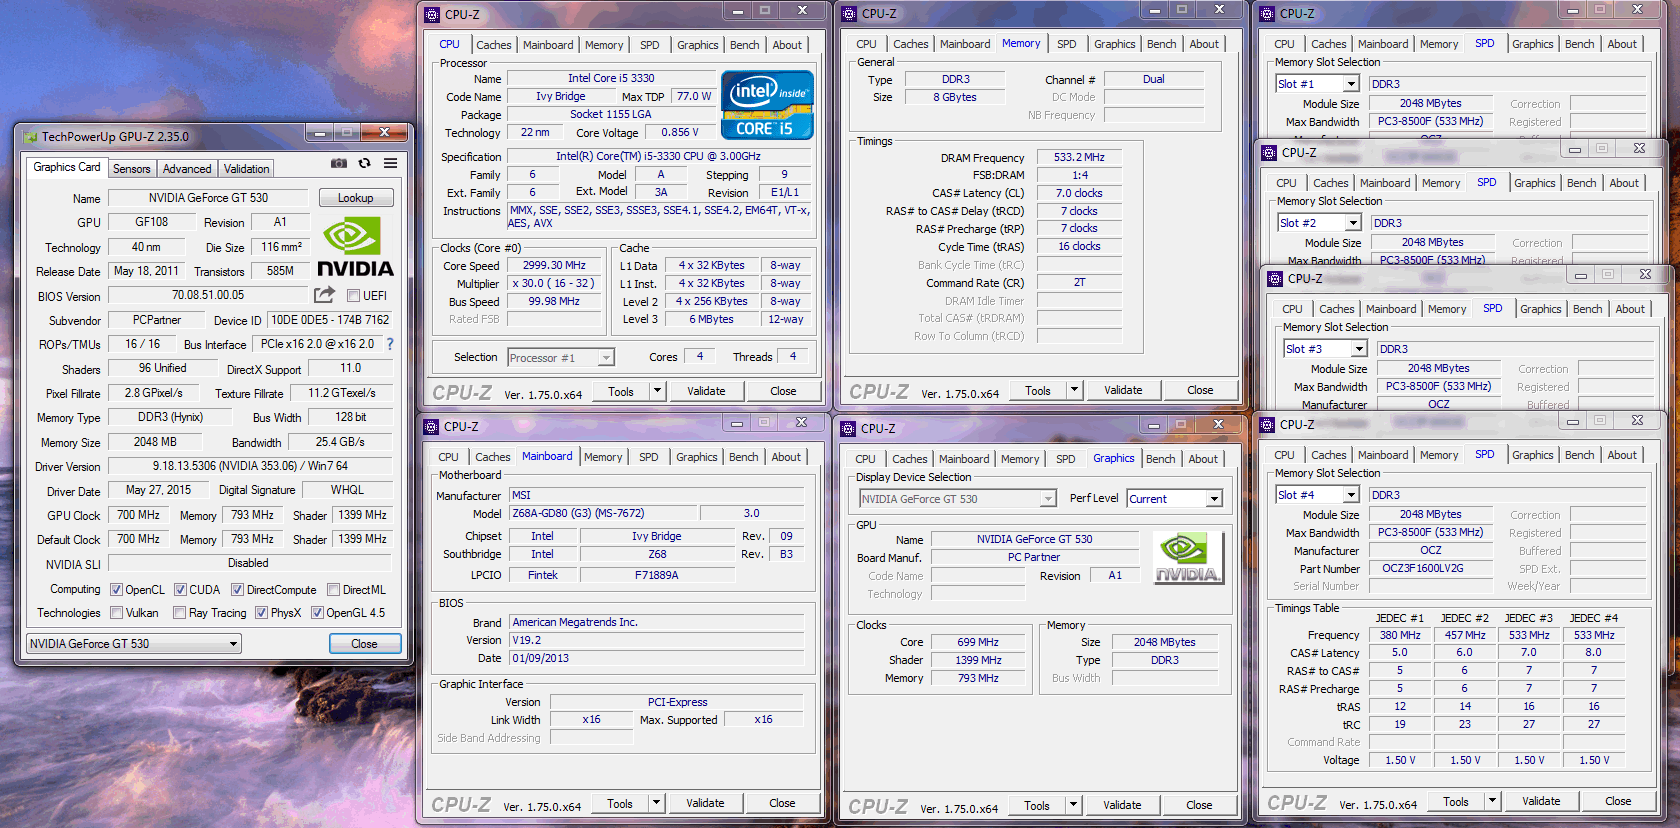Click NVIDIA logo in CPU-Z Graphics tab window

point(1188,558)
